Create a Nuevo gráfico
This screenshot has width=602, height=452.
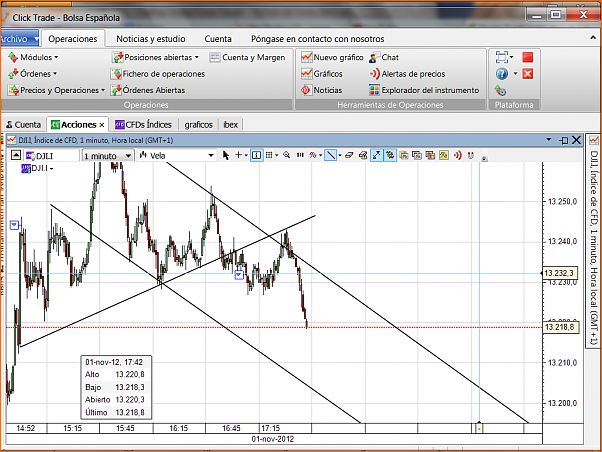click(332, 57)
